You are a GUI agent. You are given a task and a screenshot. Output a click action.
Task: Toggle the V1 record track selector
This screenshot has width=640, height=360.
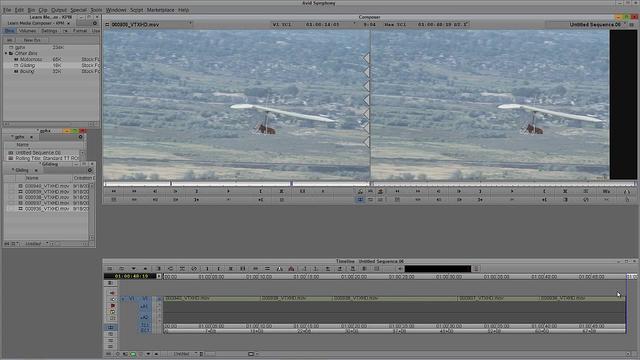click(144, 299)
